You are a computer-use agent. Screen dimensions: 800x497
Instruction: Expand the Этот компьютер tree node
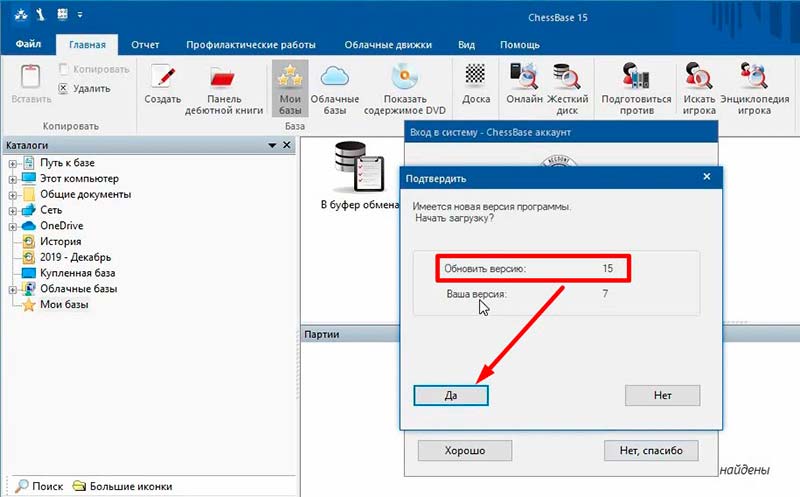(x=12, y=179)
